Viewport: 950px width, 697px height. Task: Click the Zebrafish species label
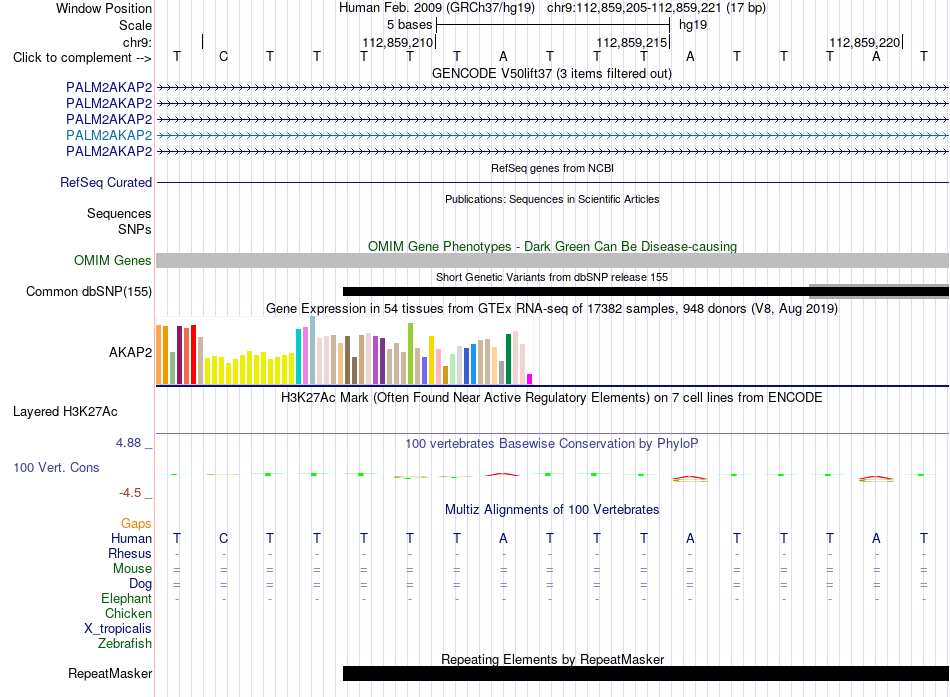[x=125, y=644]
